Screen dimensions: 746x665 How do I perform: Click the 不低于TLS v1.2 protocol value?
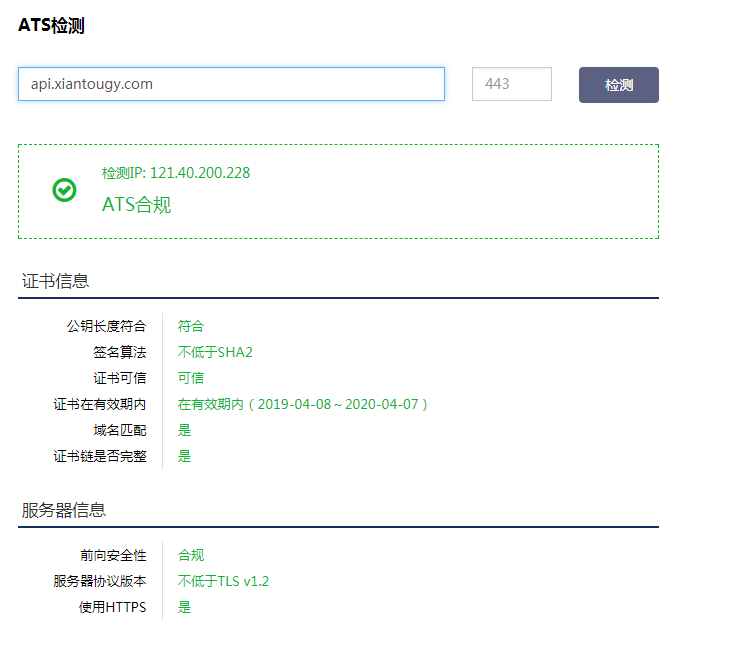(x=223, y=581)
